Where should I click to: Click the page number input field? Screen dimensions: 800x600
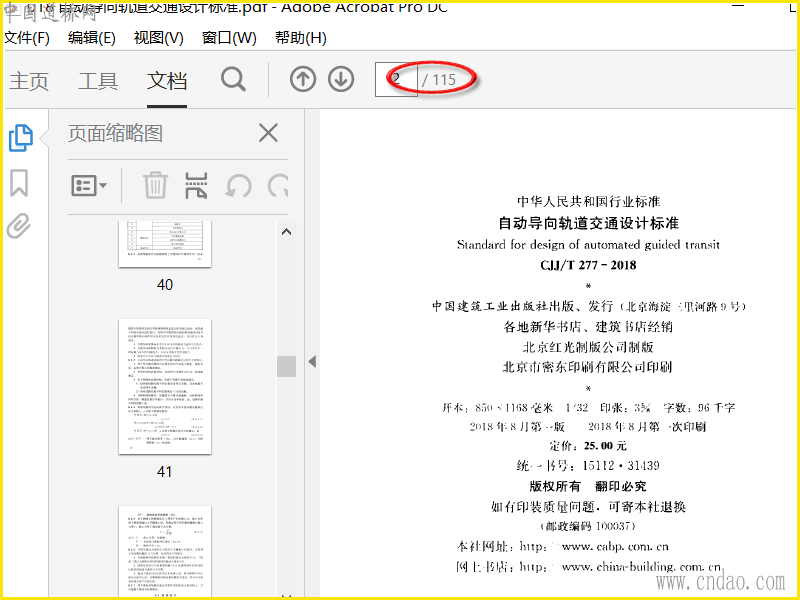396,80
